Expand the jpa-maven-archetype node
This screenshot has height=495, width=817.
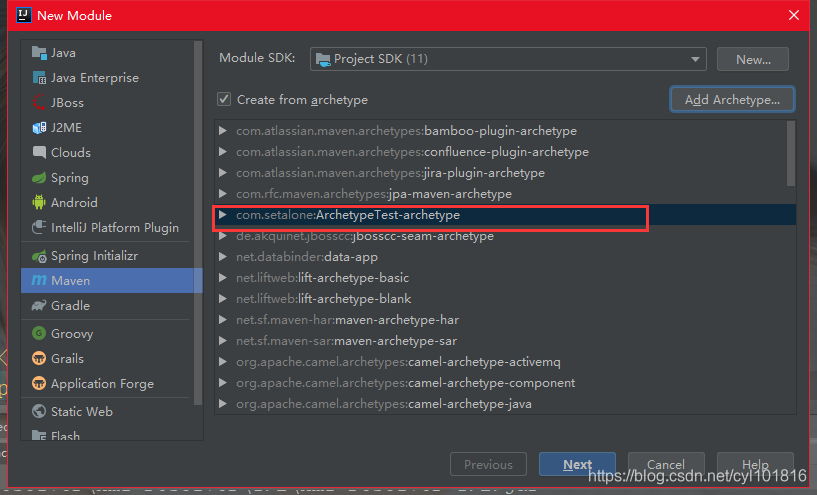223,193
